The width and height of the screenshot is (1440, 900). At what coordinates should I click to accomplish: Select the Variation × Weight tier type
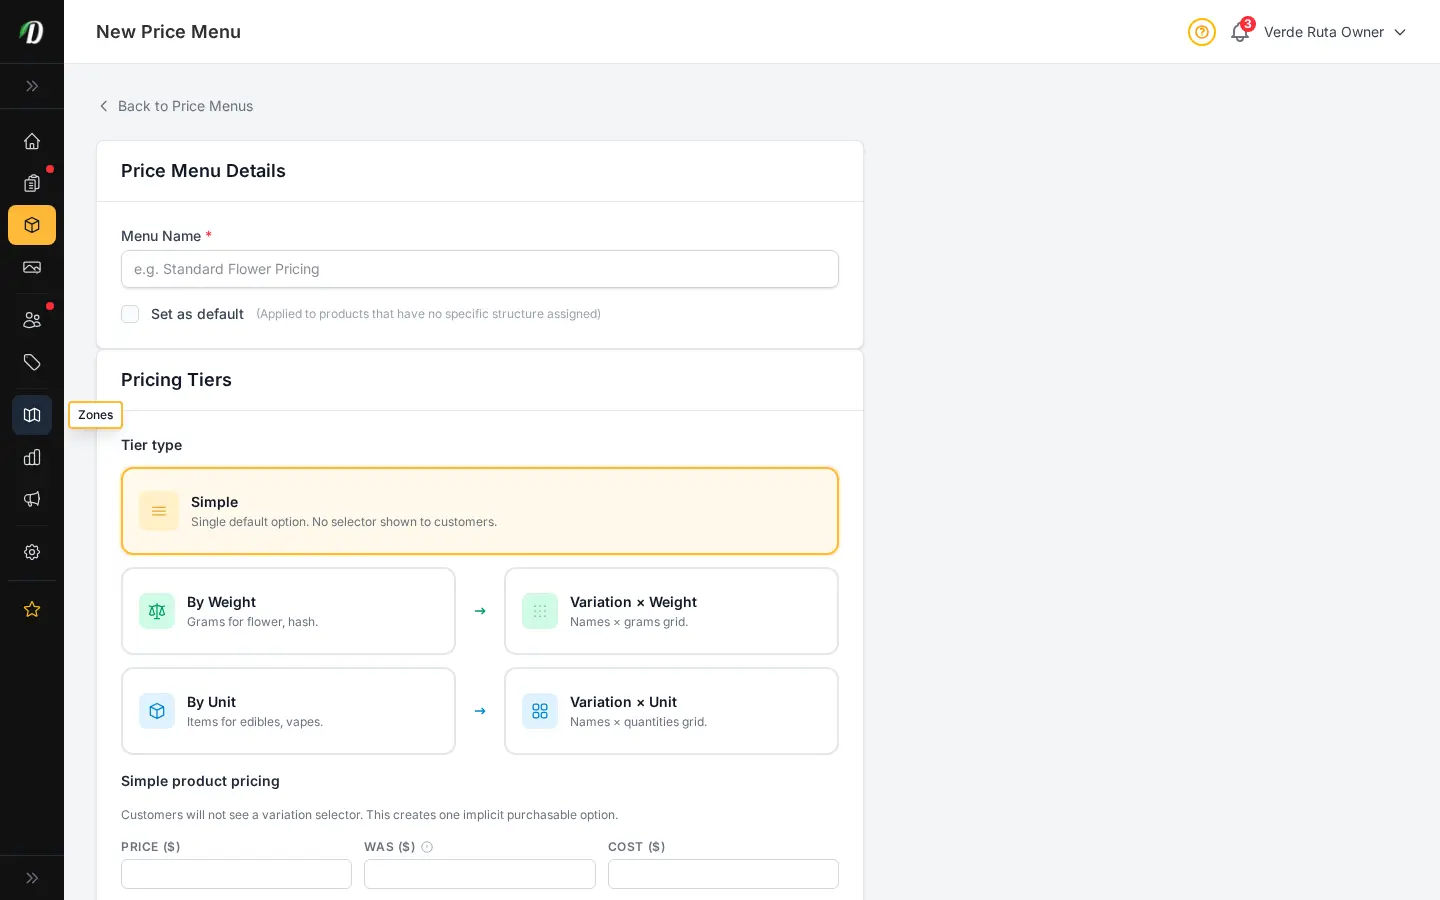coord(671,611)
